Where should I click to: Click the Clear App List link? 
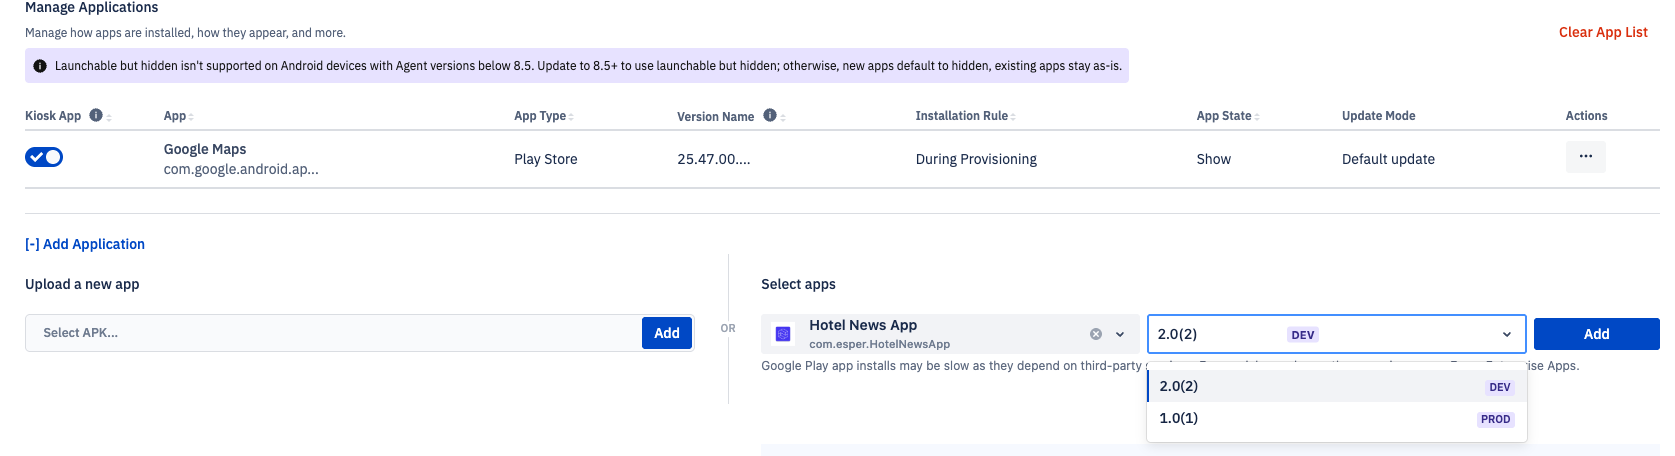[x=1602, y=32]
